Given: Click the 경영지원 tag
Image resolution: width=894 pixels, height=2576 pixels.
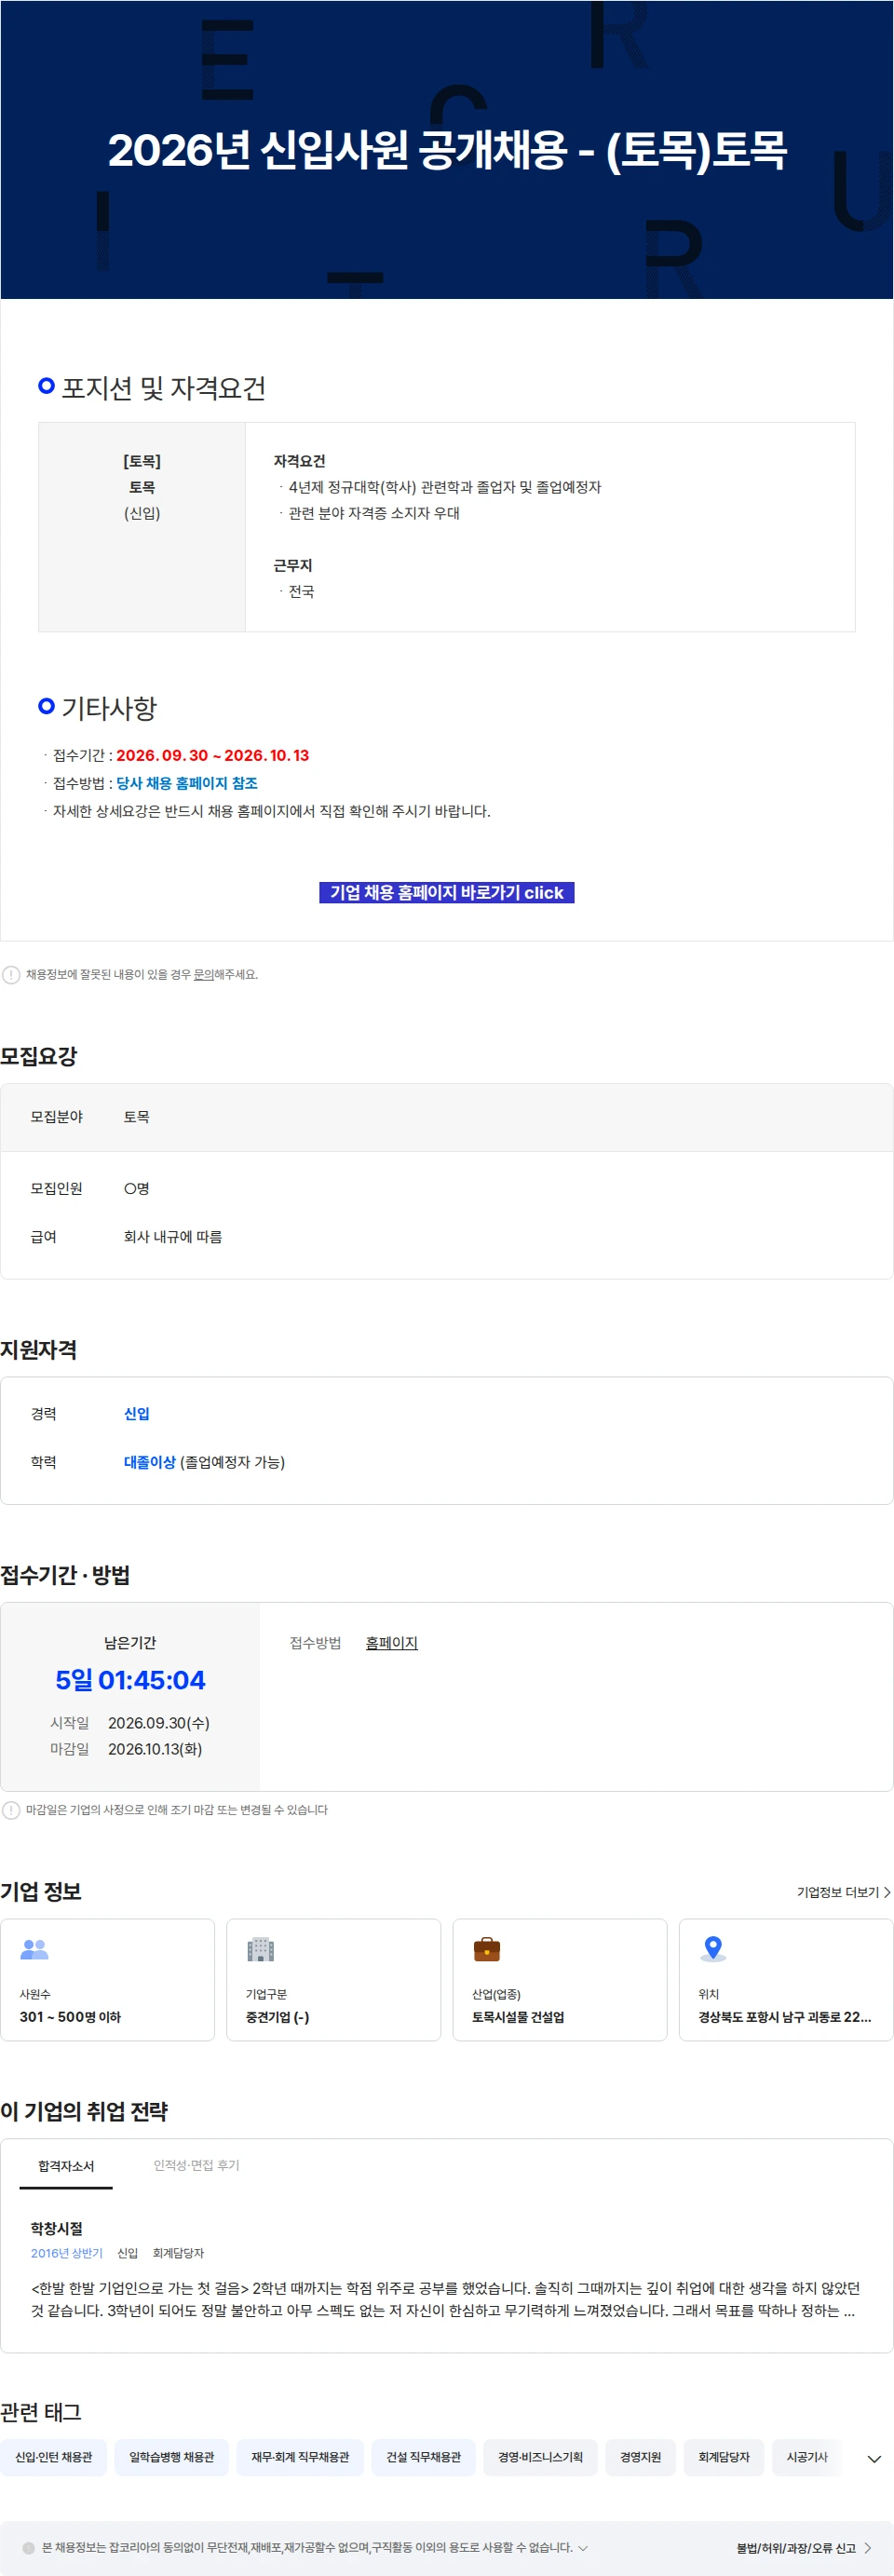Looking at the screenshot, I should click(640, 2457).
